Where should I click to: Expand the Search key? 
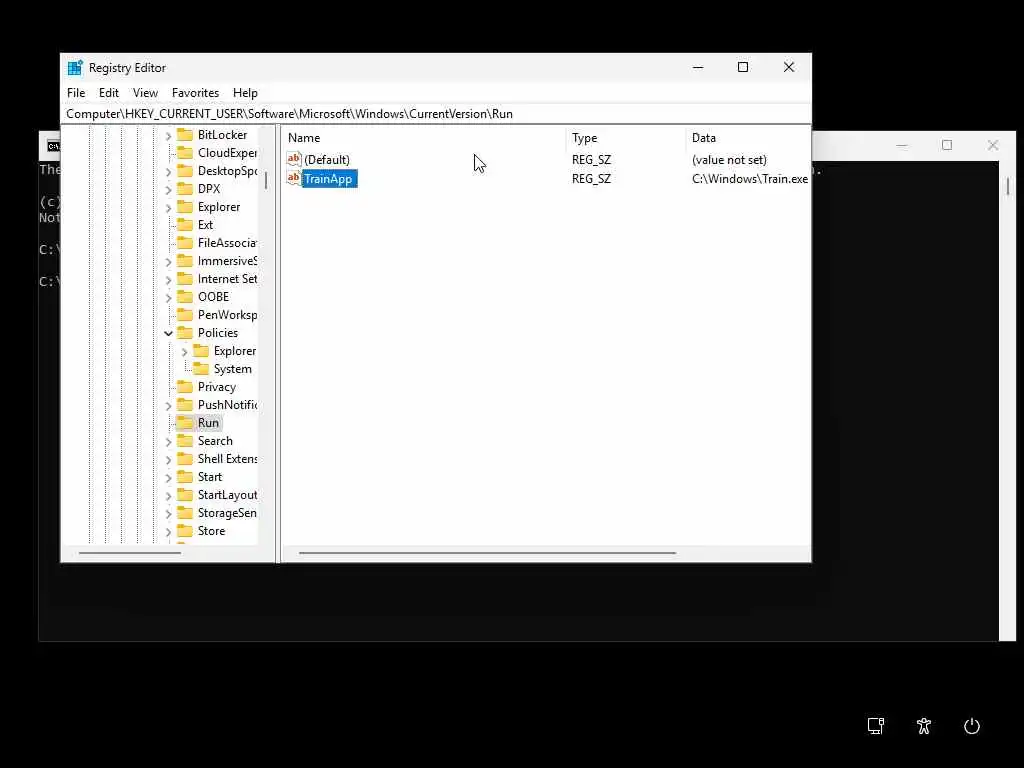click(168, 441)
